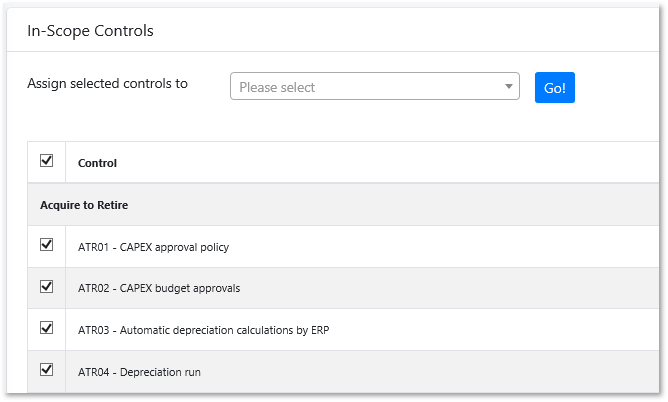Select the ATR01 - CAPEX approval policy row text

click(x=160, y=247)
